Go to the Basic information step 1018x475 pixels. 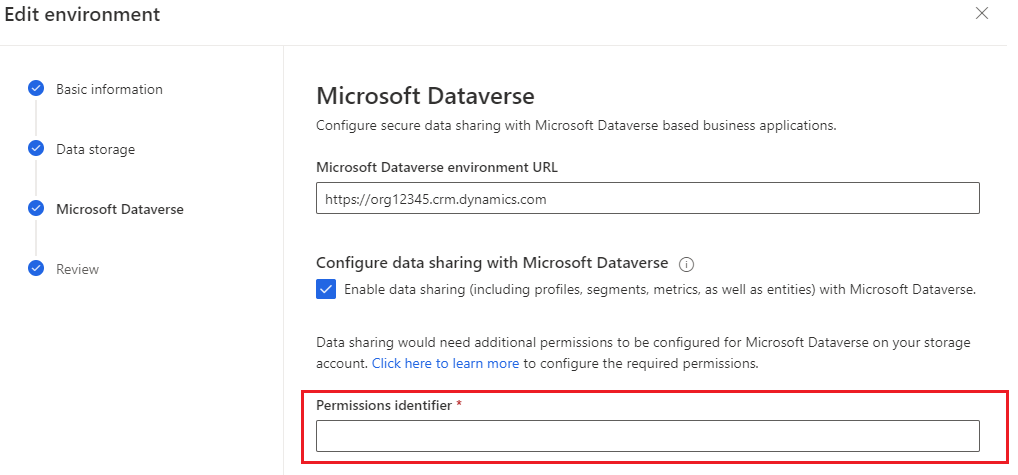point(109,89)
